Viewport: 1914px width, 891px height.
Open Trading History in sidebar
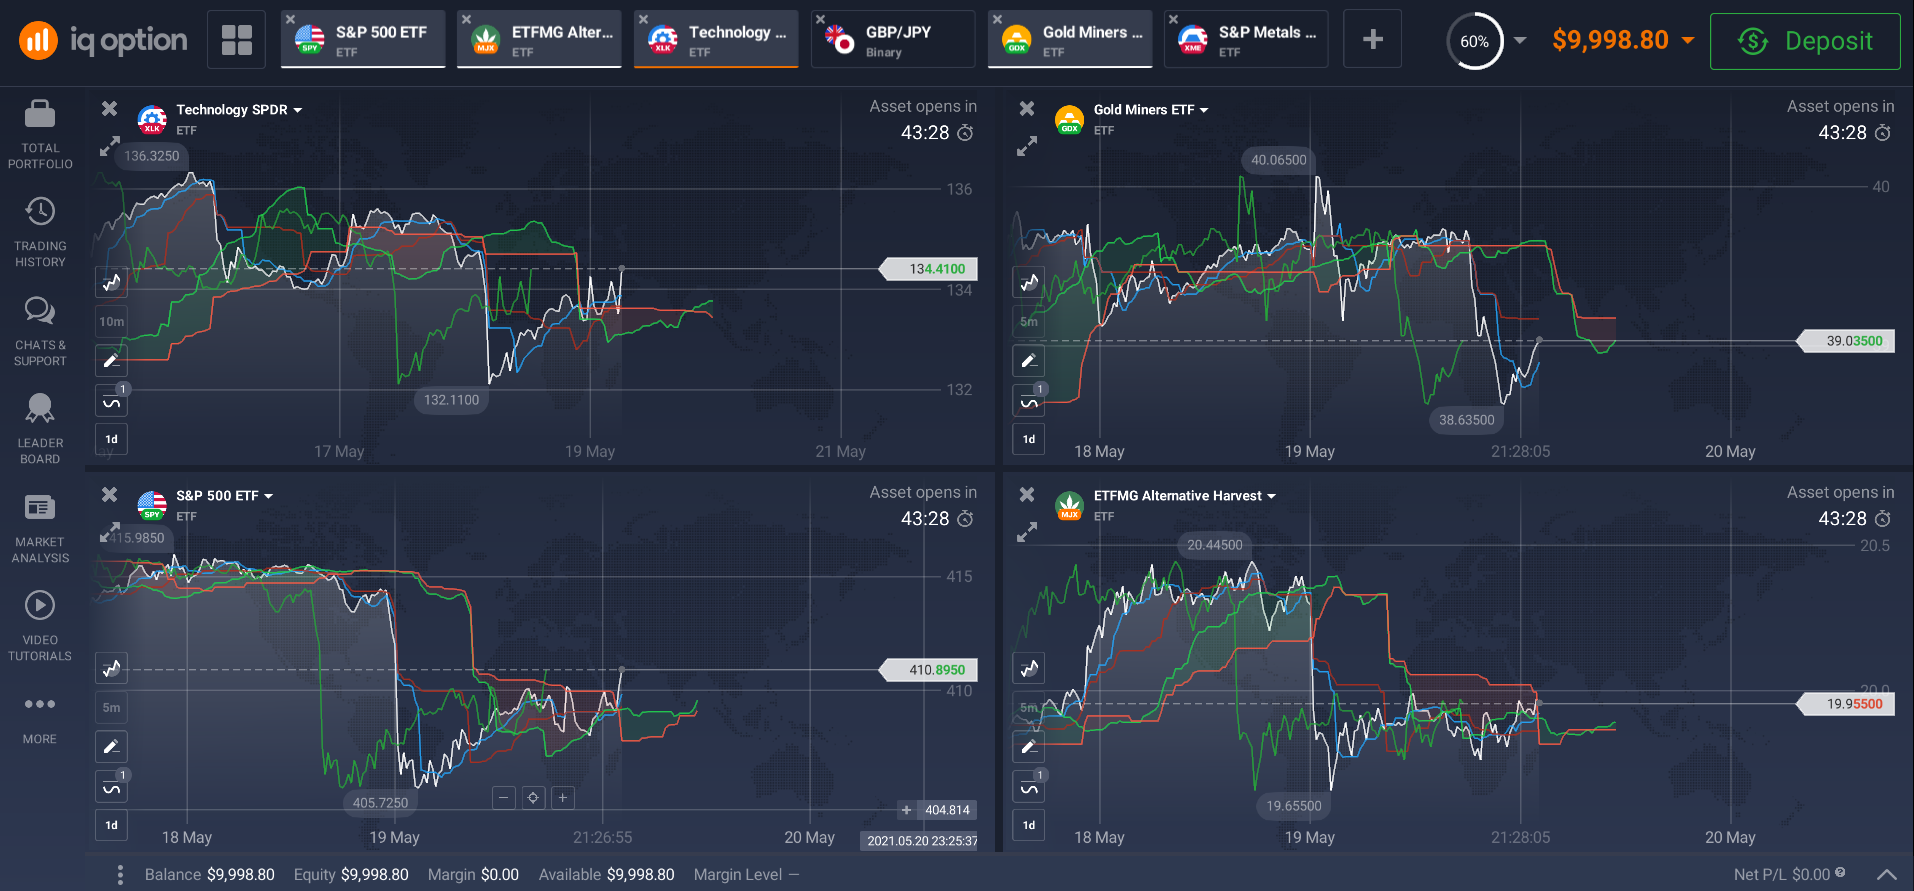point(40,232)
